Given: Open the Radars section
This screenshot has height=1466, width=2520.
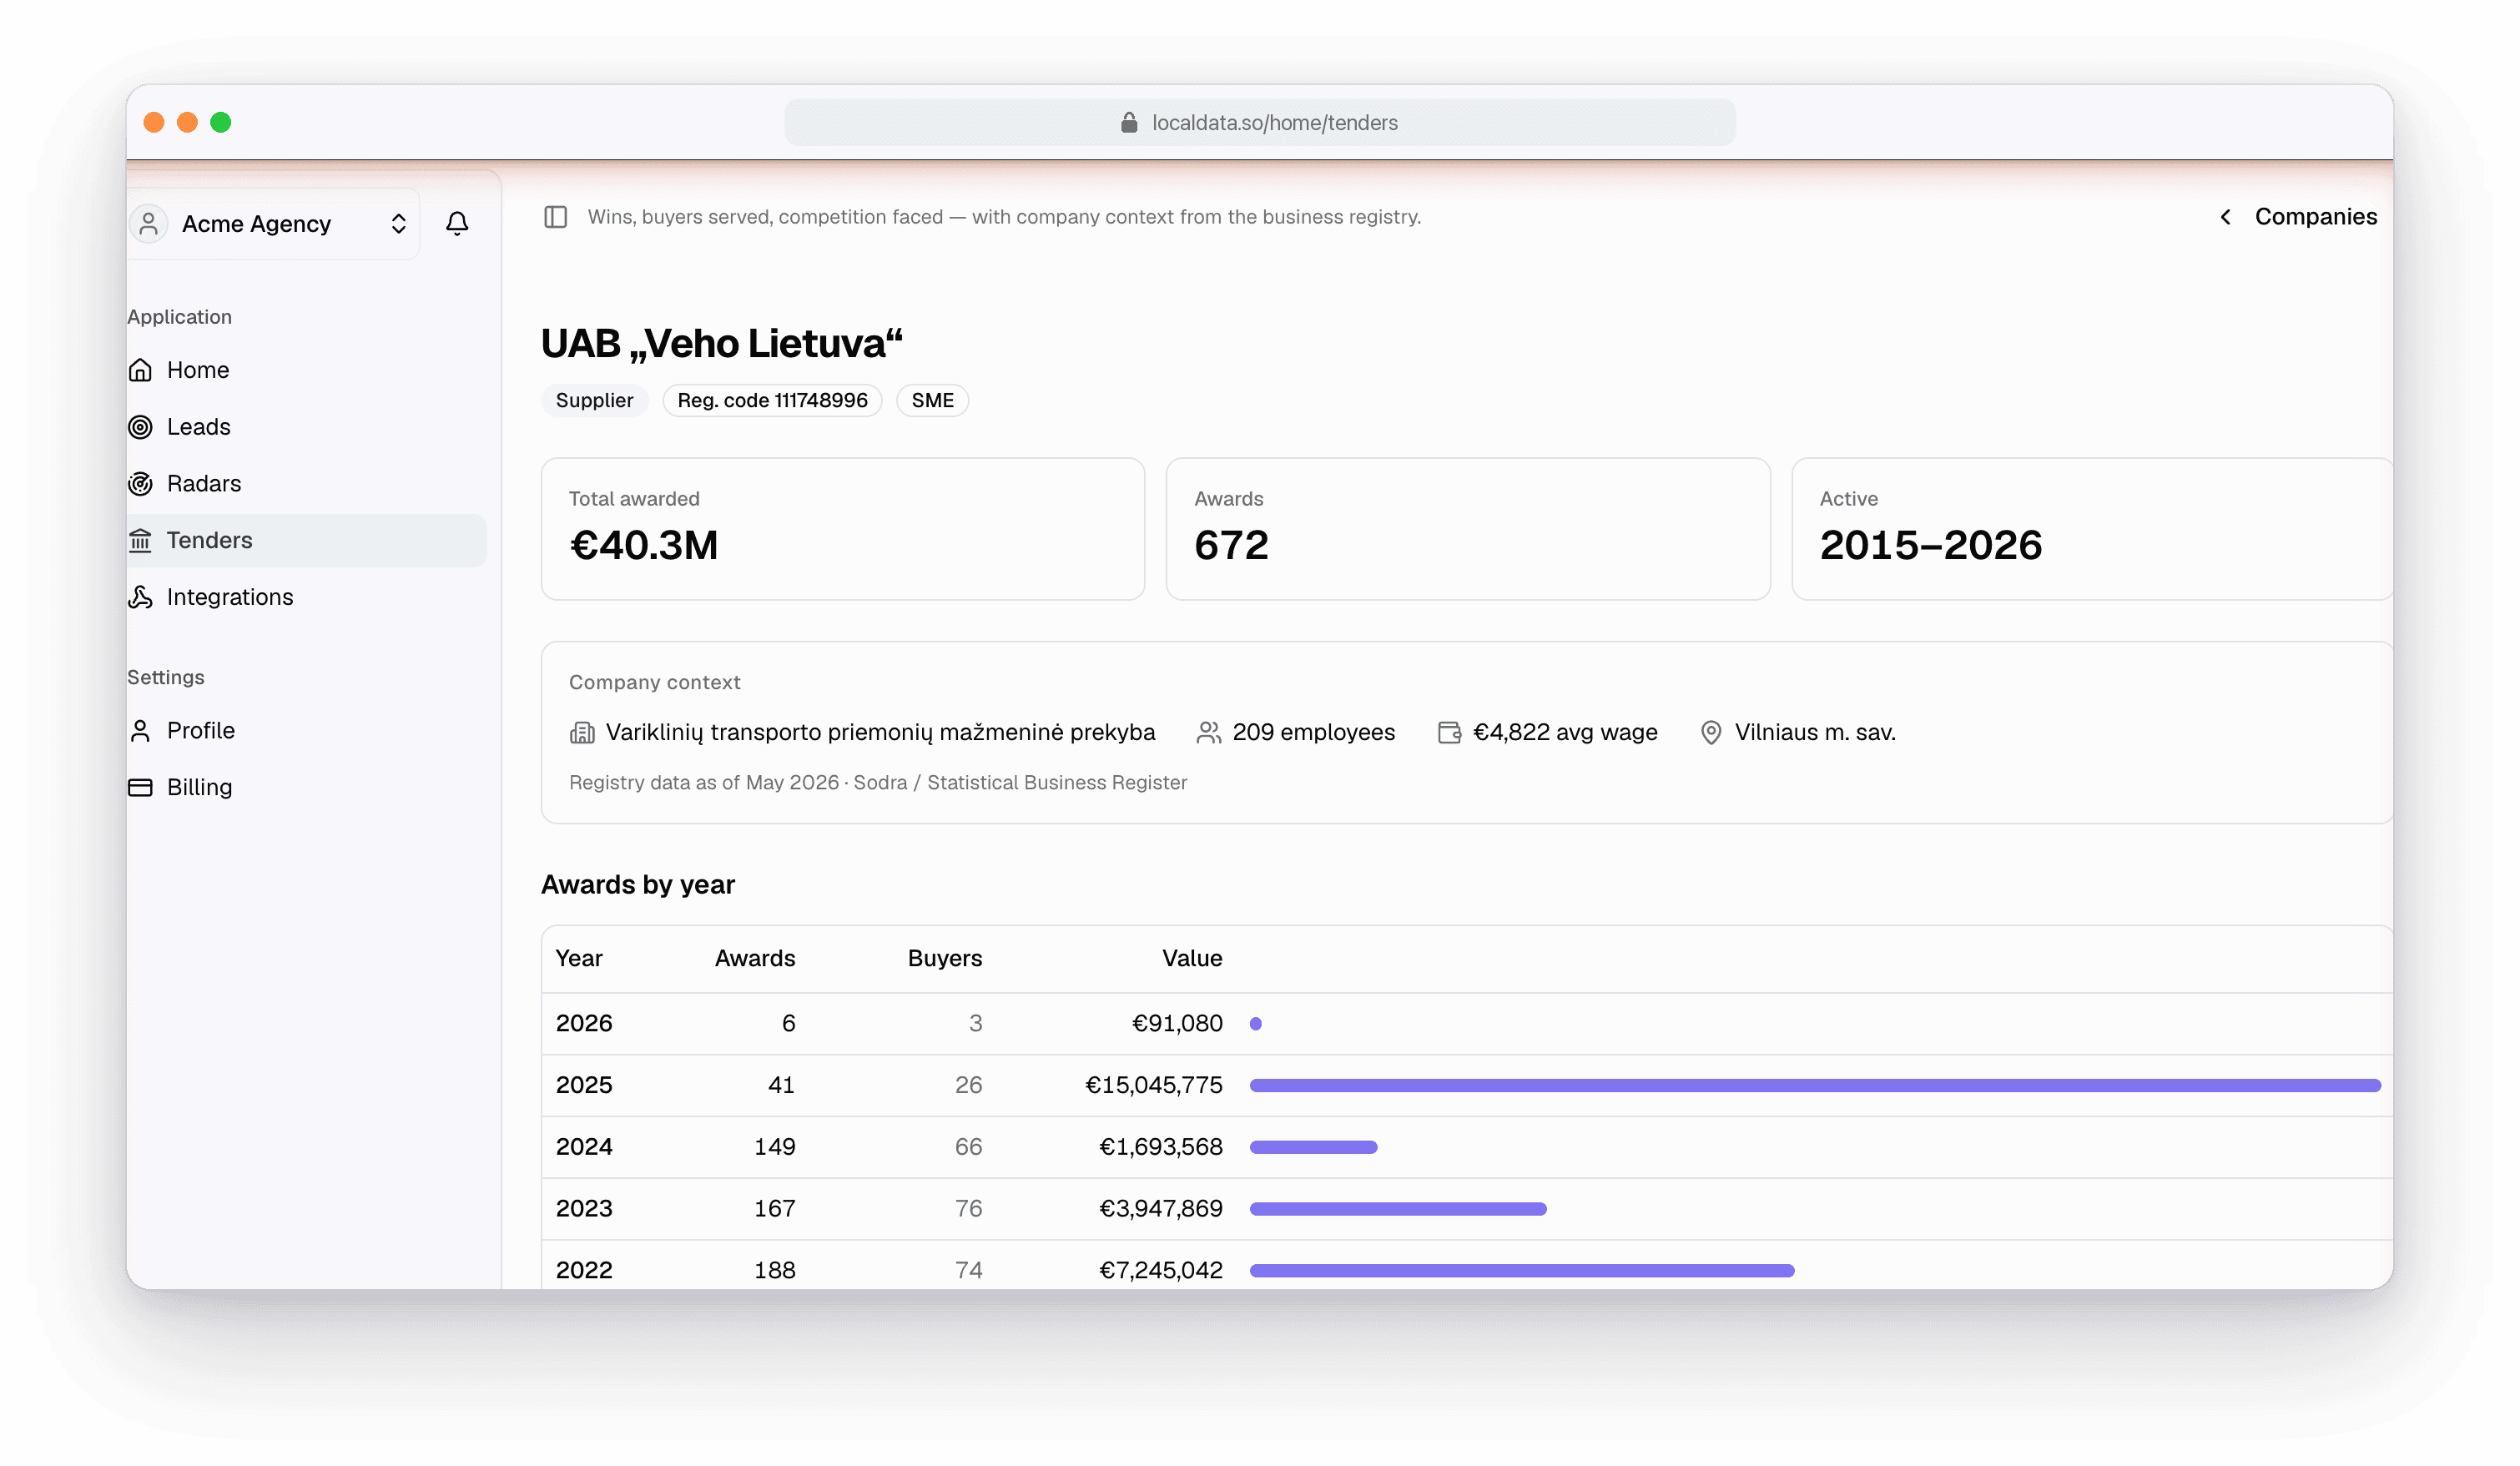Looking at the screenshot, I should point(306,484).
